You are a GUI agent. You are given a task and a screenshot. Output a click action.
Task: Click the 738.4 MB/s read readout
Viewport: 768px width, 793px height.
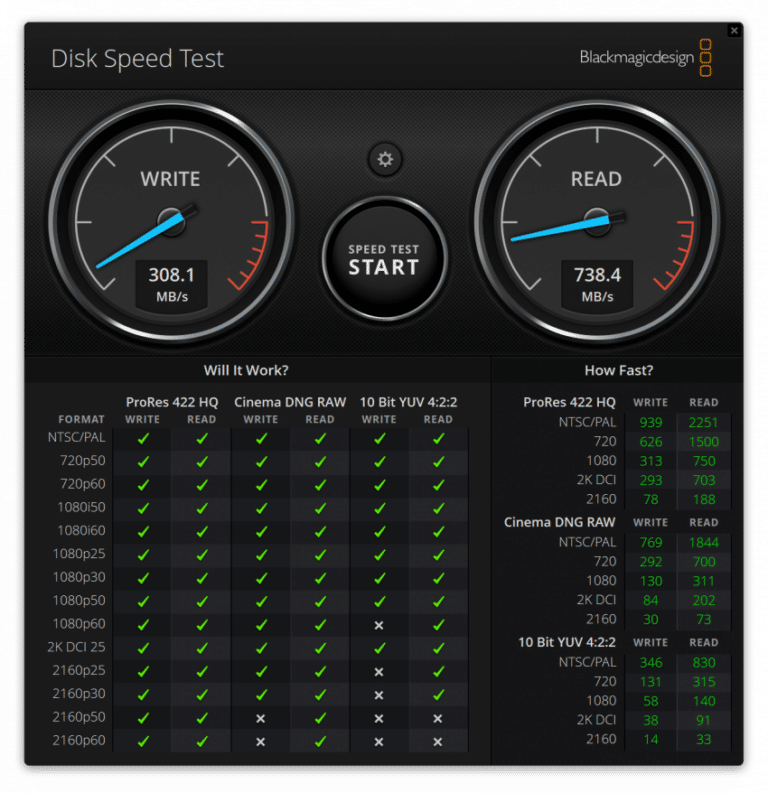click(597, 285)
